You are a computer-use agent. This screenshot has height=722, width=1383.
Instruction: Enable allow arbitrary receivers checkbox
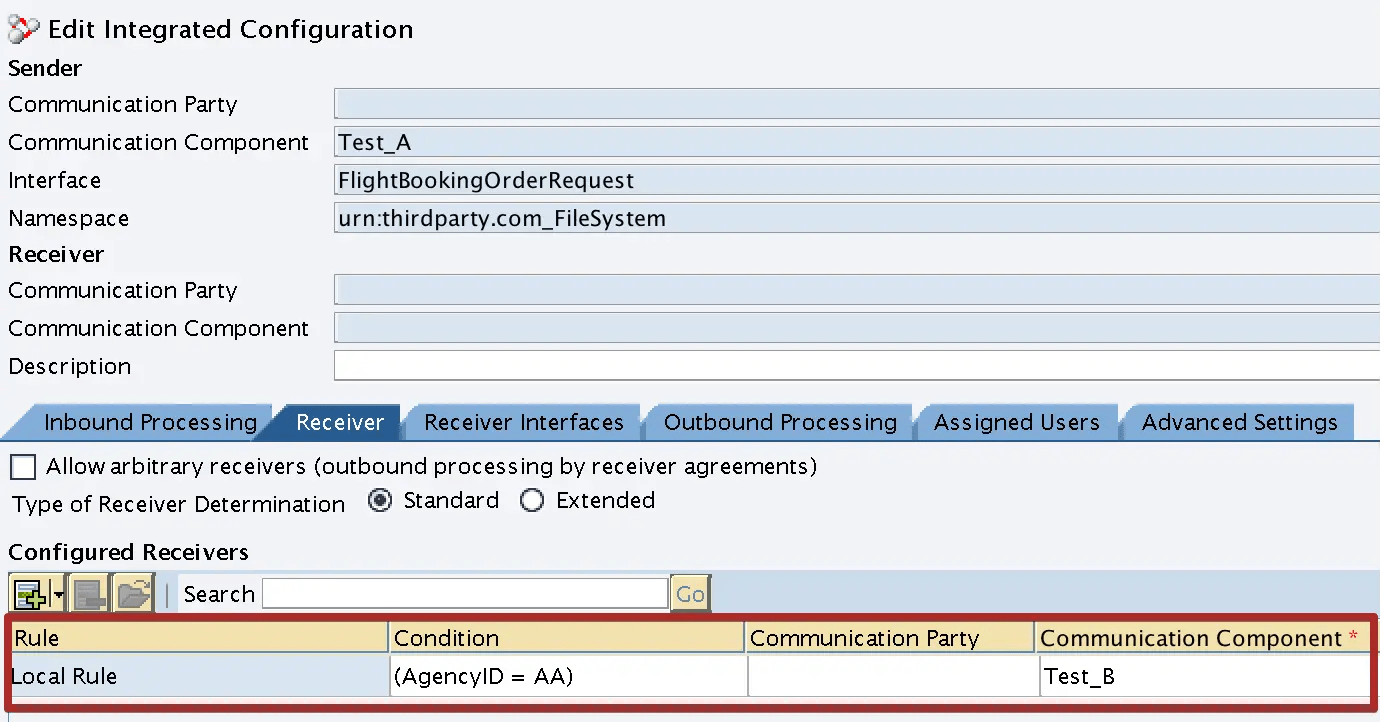22,466
